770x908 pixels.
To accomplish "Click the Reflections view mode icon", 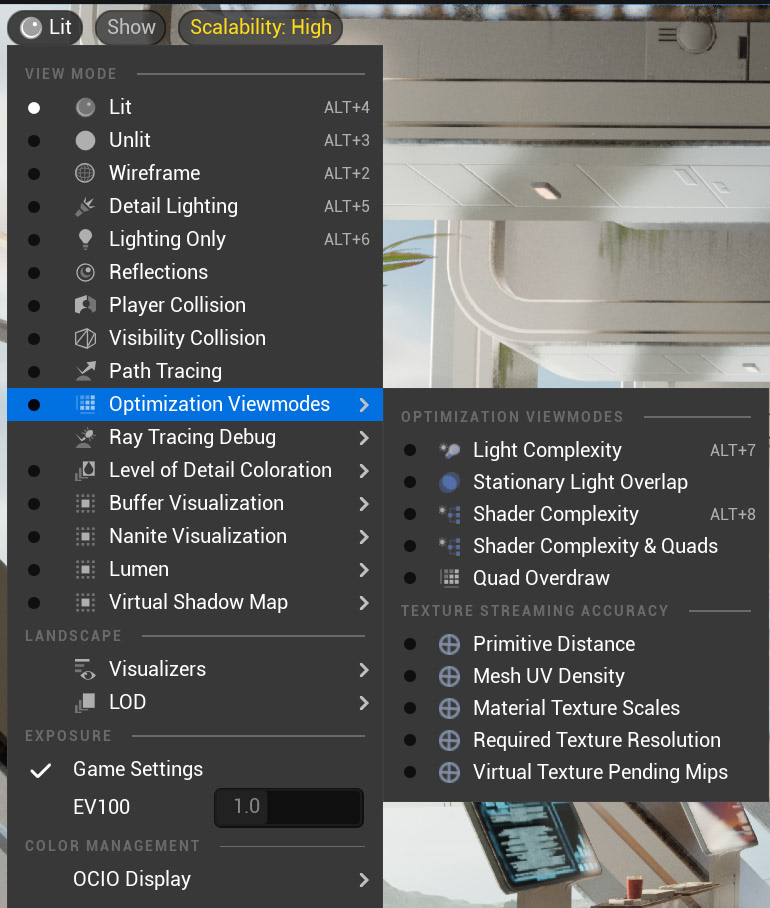I will pyautogui.click(x=85, y=272).
